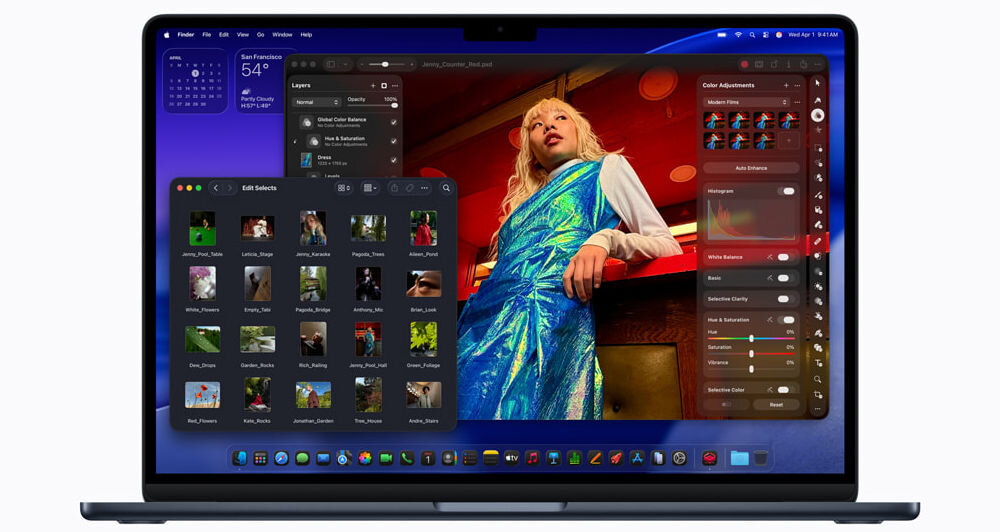Screen dimensions: 1000x532
Task: Select the Aileen_Pond thumbnail
Action: 423,228
